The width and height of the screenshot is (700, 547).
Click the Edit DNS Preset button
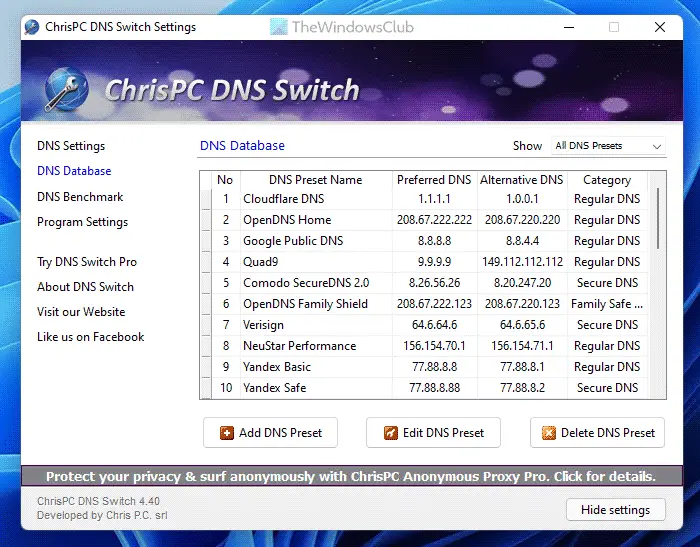[x=433, y=433]
